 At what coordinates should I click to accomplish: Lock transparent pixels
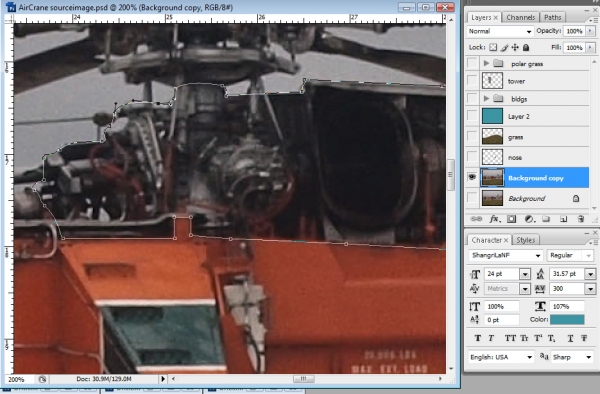point(493,47)
